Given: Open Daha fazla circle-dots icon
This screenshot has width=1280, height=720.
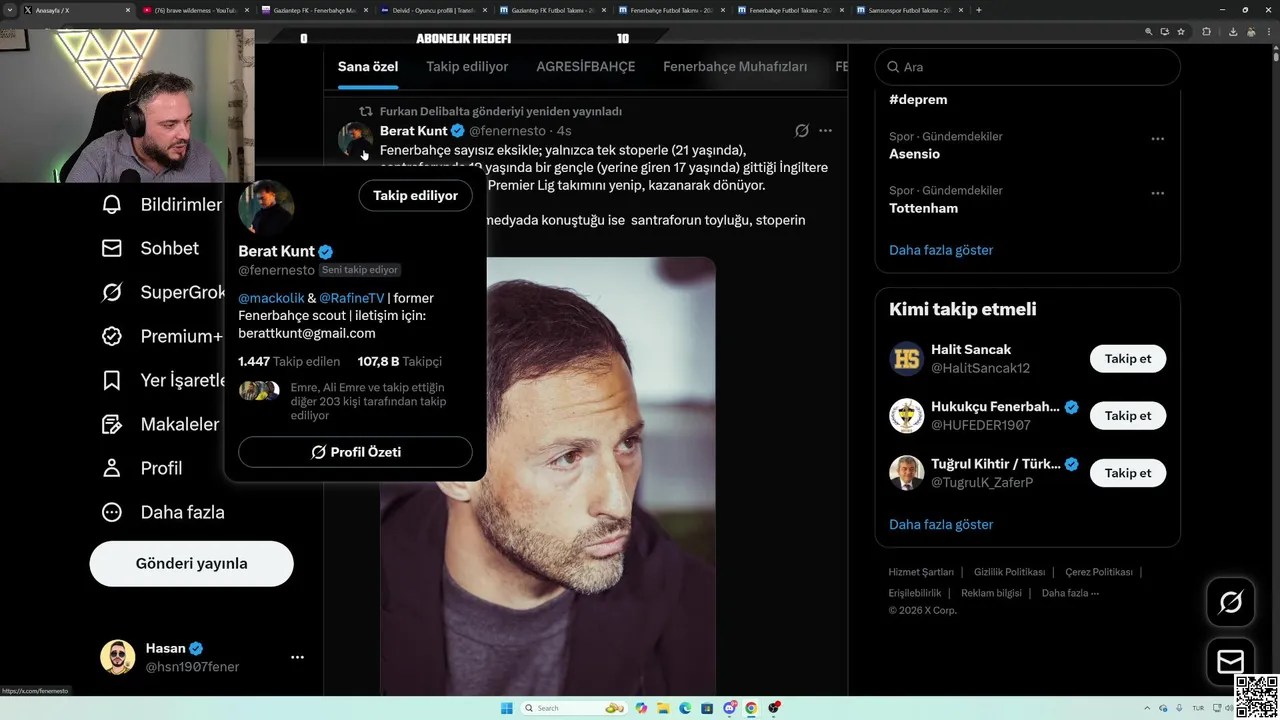Looking at the screenshot, I should point(112,512).
